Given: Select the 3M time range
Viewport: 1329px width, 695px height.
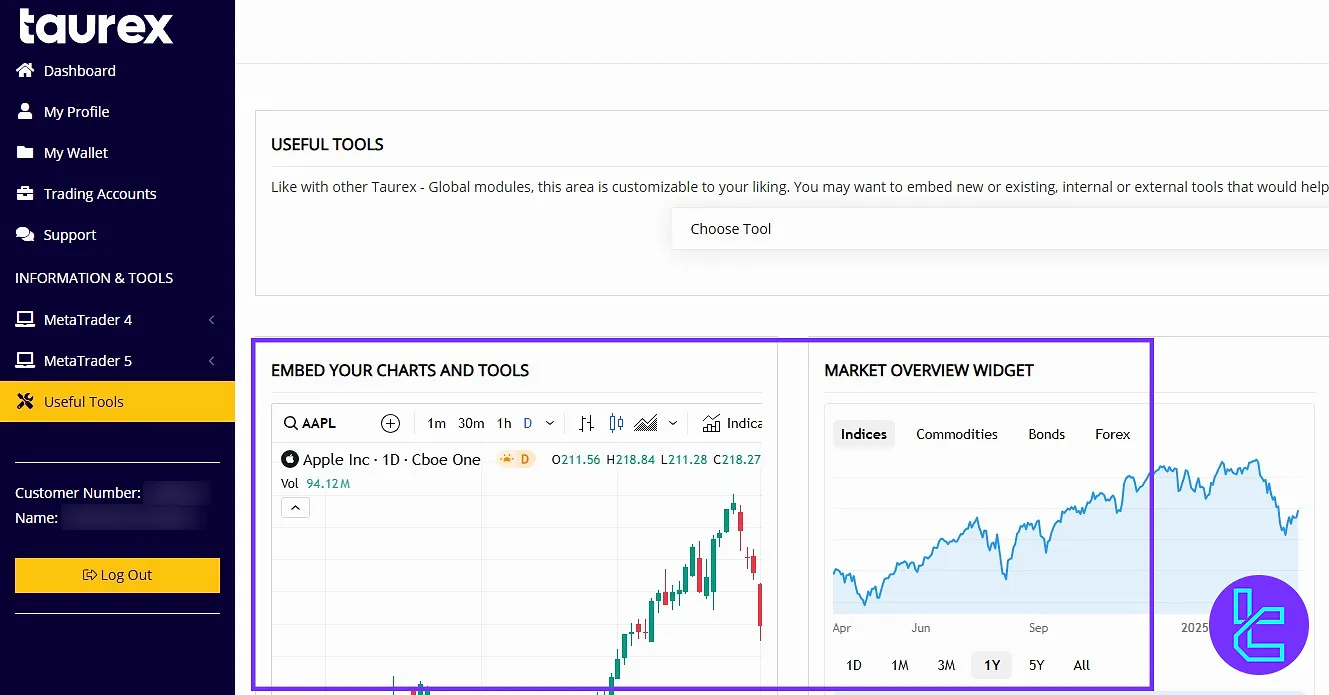Looking at the screenshot, I should [x=946, y=665].
